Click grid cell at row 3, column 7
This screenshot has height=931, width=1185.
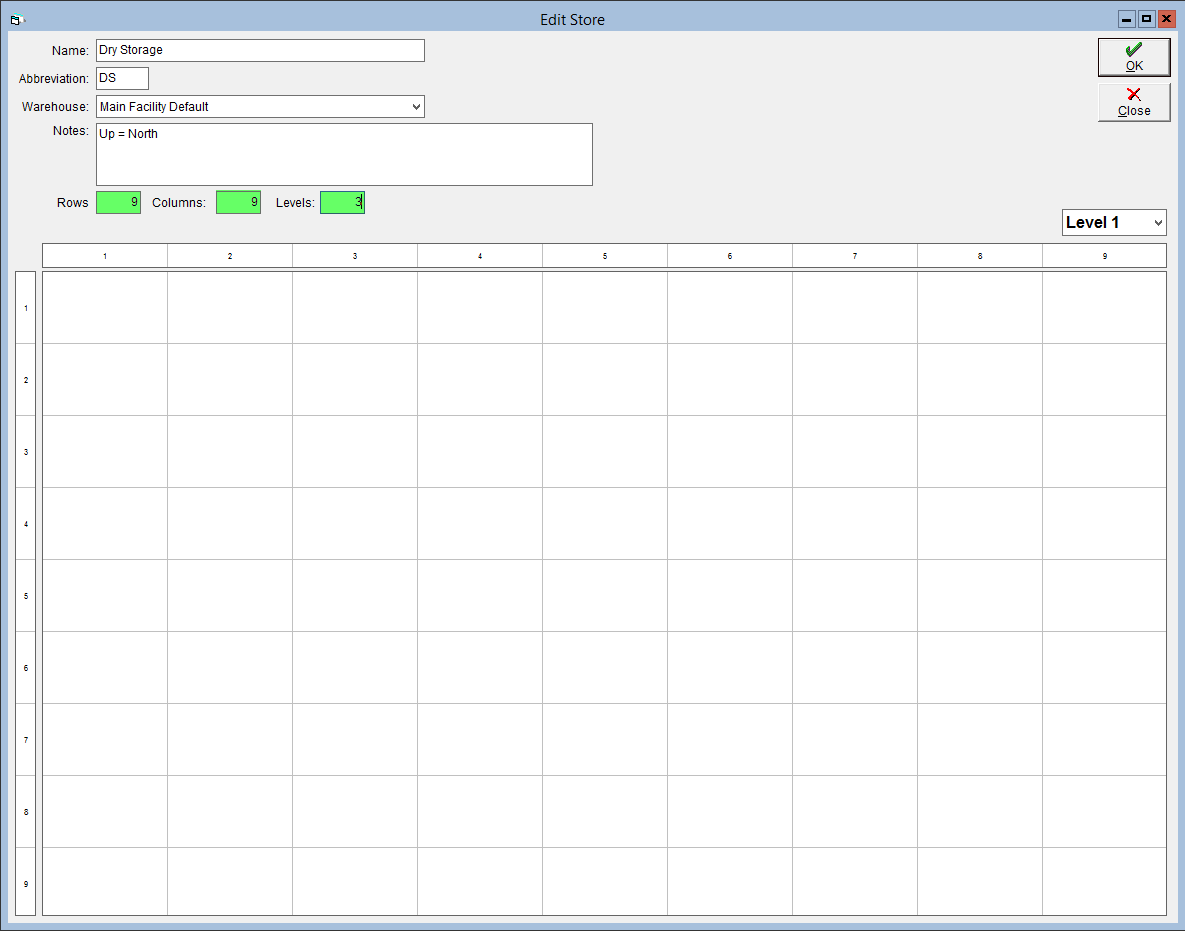[x=855, y=451]
